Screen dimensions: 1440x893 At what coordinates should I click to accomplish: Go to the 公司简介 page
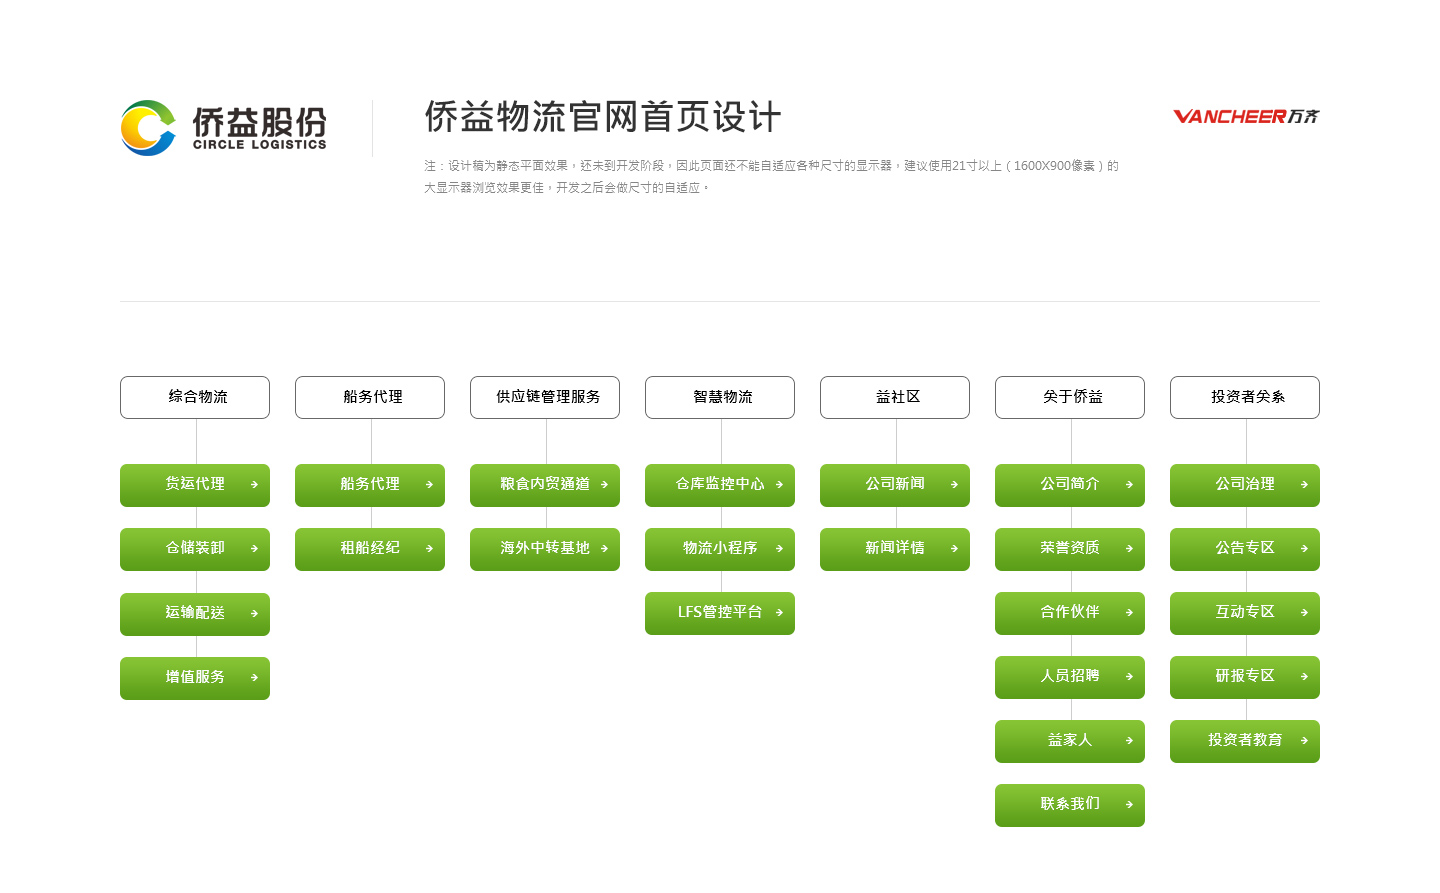pyautogui.click(x=1070, y=485)
